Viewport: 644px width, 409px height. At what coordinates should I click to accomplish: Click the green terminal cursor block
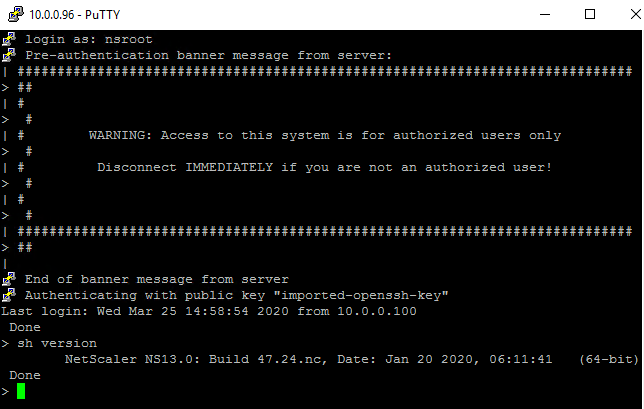coord(21,391)
